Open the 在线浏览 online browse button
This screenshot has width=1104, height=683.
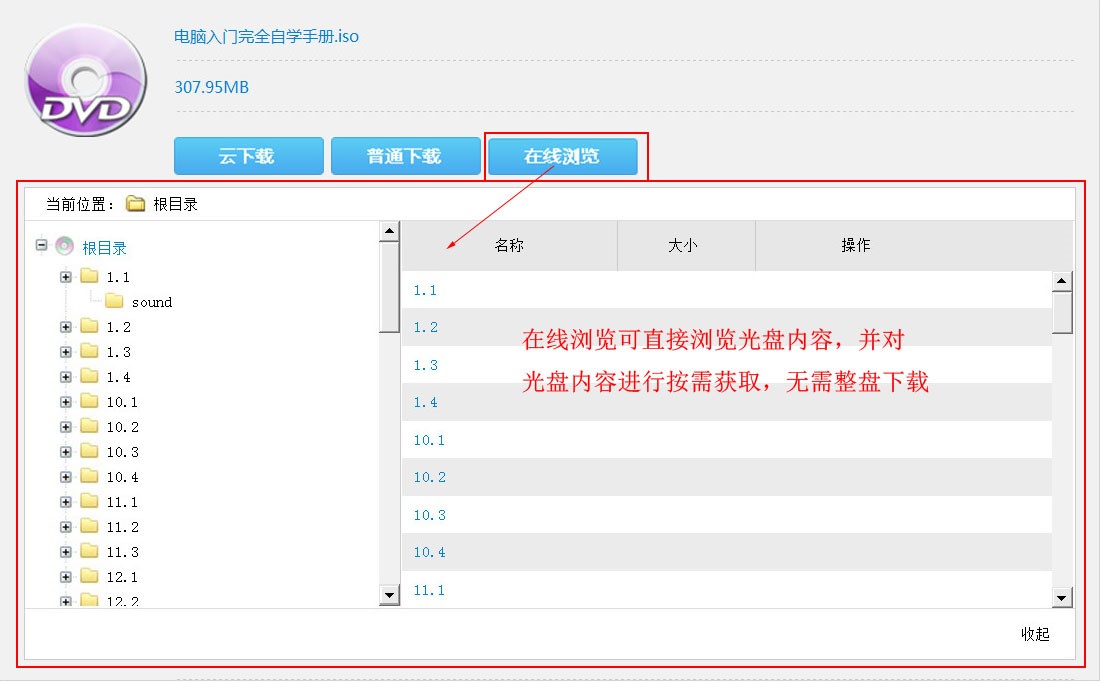(x=562, y=157)
